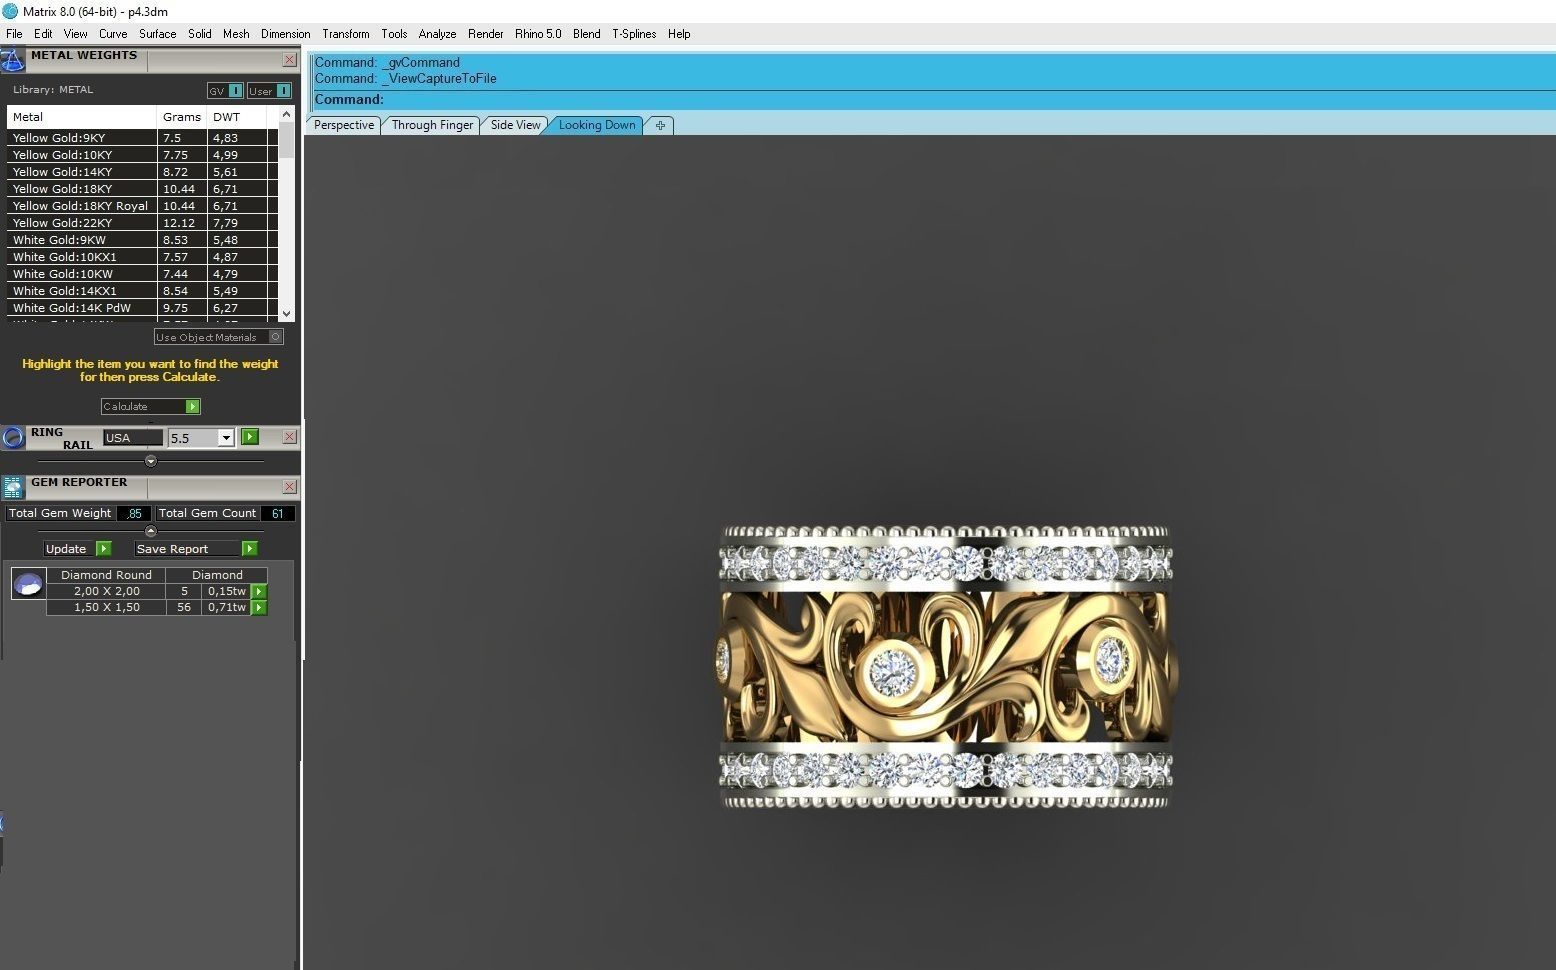Switch to the Side View tab
The image size is (1556, 970).
(x=515, y=125)
